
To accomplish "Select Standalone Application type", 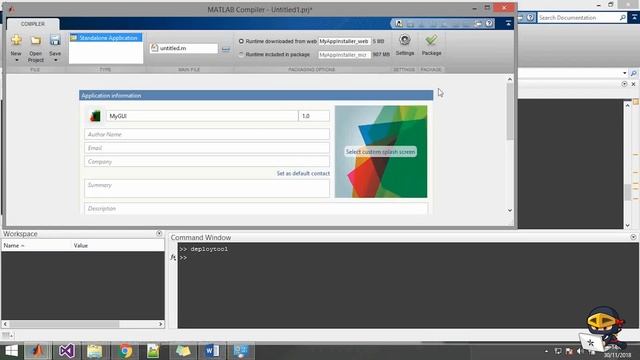I will [x=106, y=38].
